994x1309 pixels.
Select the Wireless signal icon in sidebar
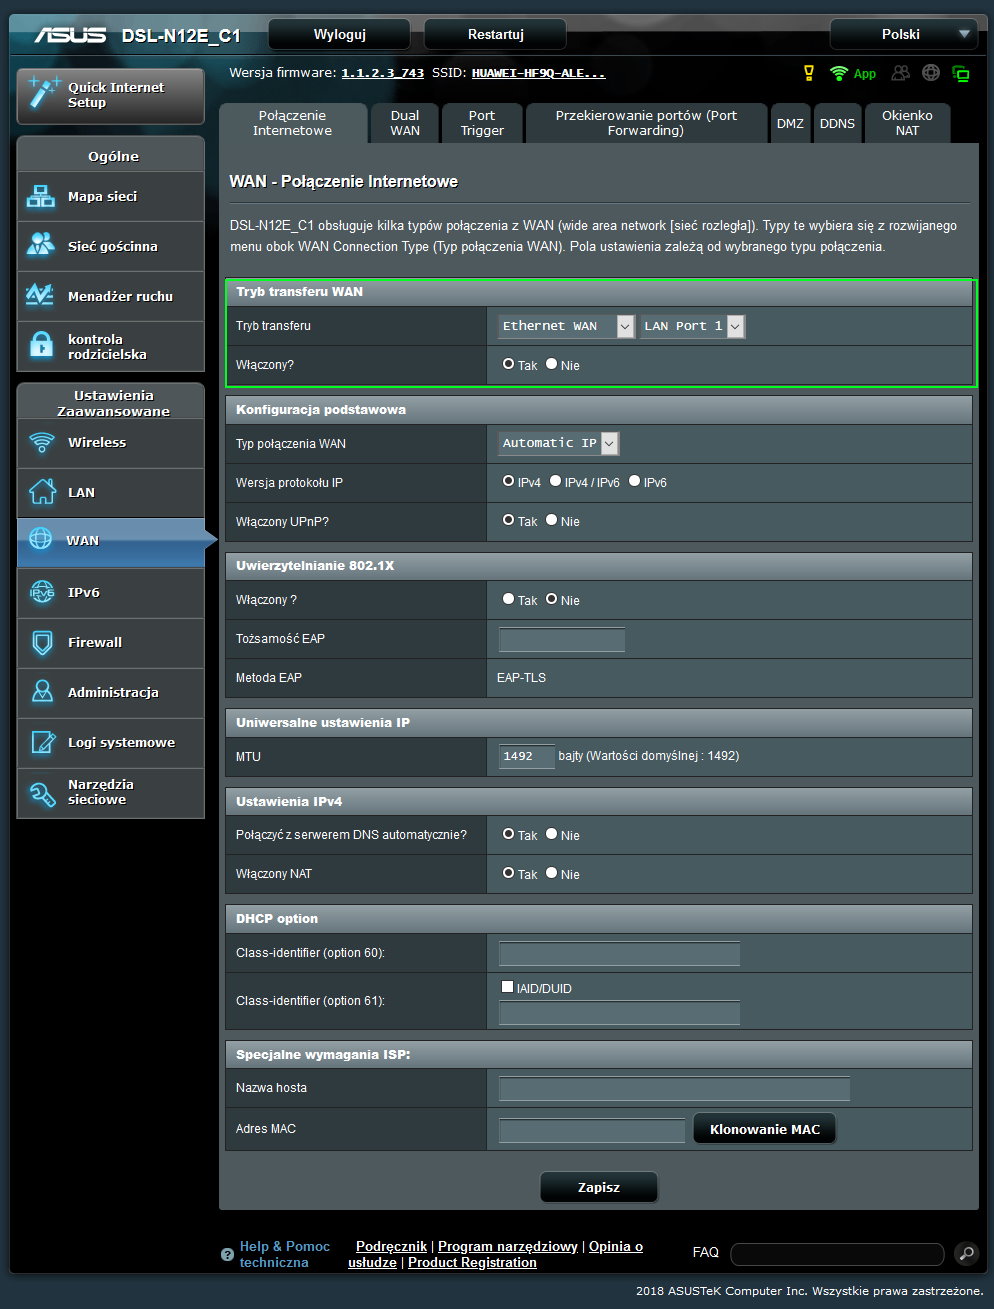tap(41, 442)
